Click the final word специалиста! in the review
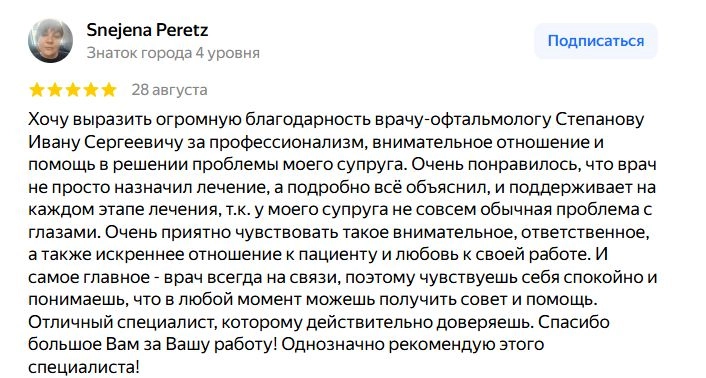 pyautogui.click(x=84, y=368)
